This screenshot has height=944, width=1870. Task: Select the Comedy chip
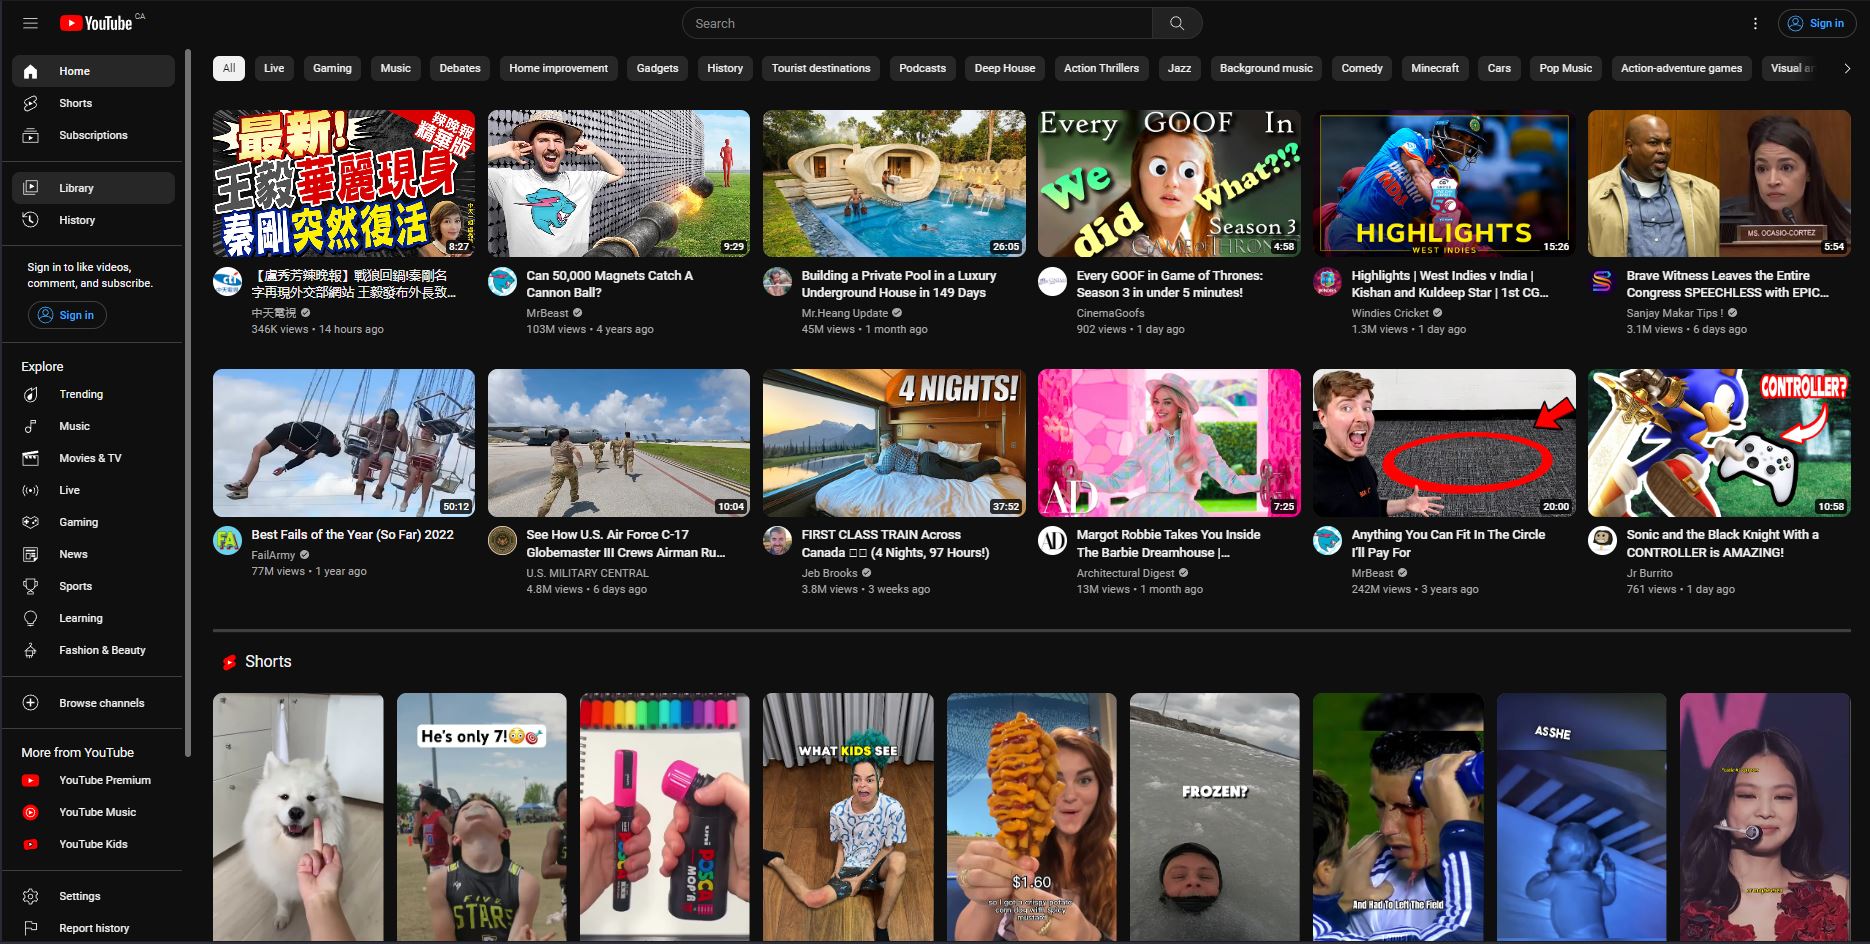coord(1362,68)
